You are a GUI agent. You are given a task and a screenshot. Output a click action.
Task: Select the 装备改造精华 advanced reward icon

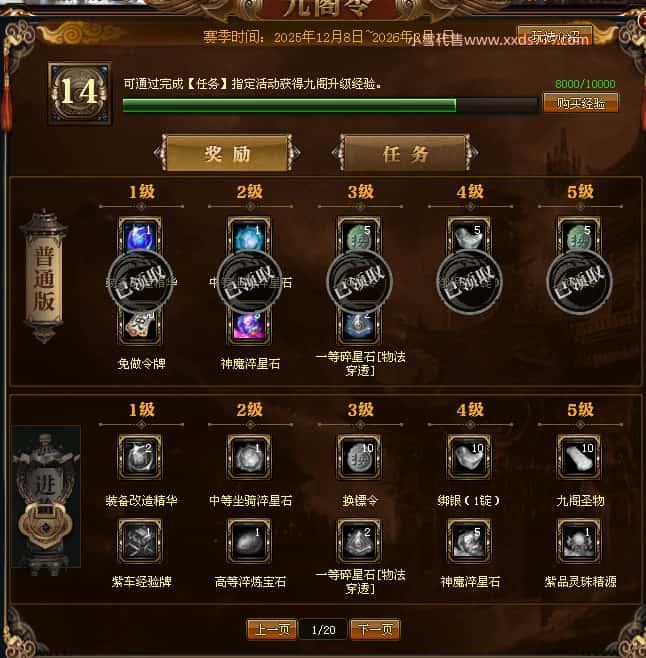(x=140, y=457)
